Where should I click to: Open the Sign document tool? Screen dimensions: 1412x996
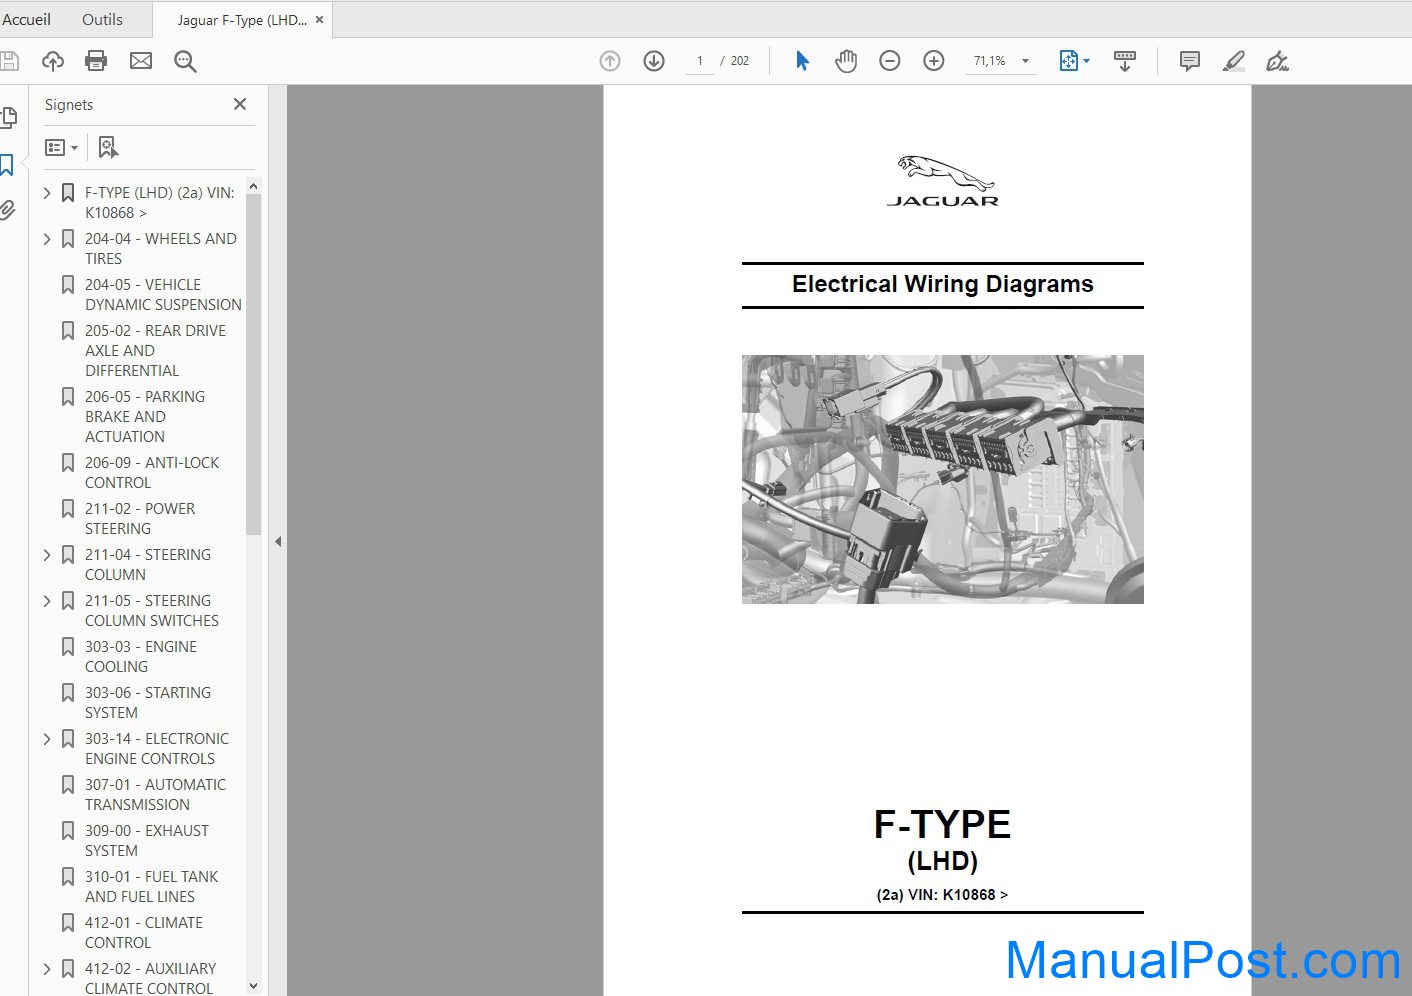1277,61
